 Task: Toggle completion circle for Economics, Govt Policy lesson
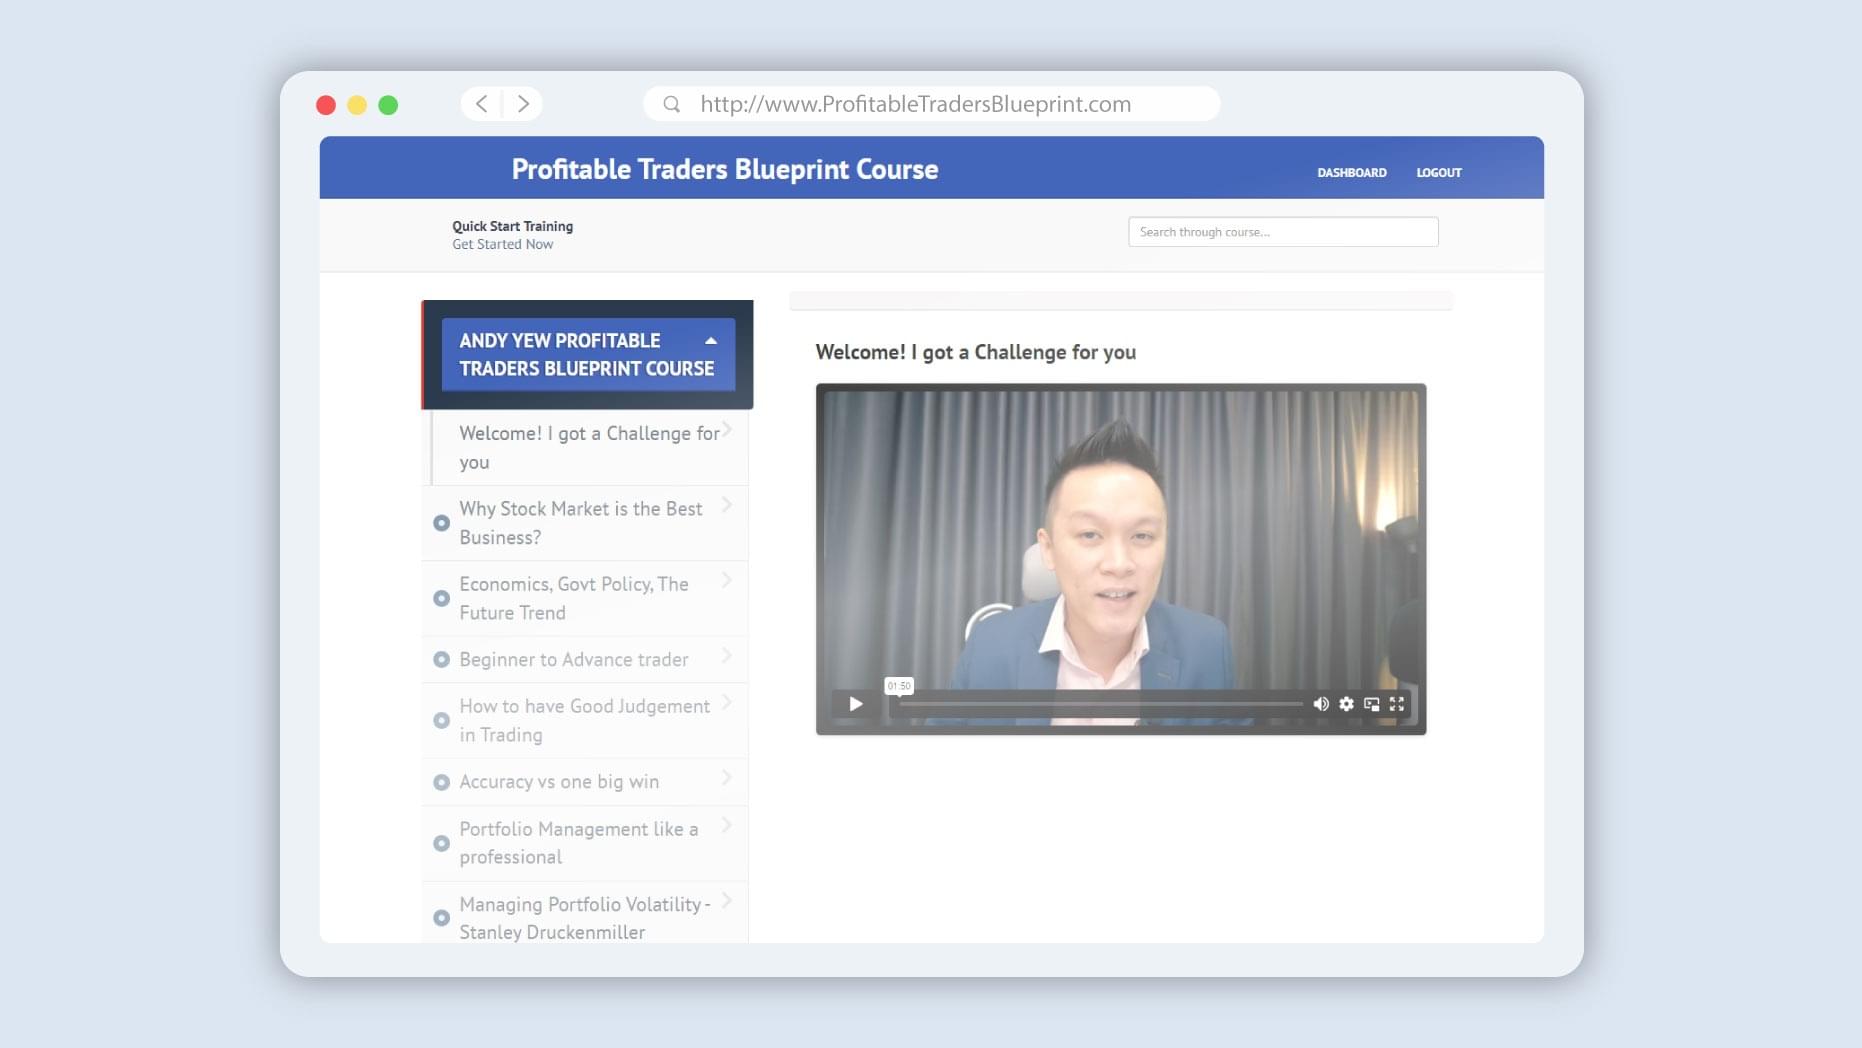[441, 598]
